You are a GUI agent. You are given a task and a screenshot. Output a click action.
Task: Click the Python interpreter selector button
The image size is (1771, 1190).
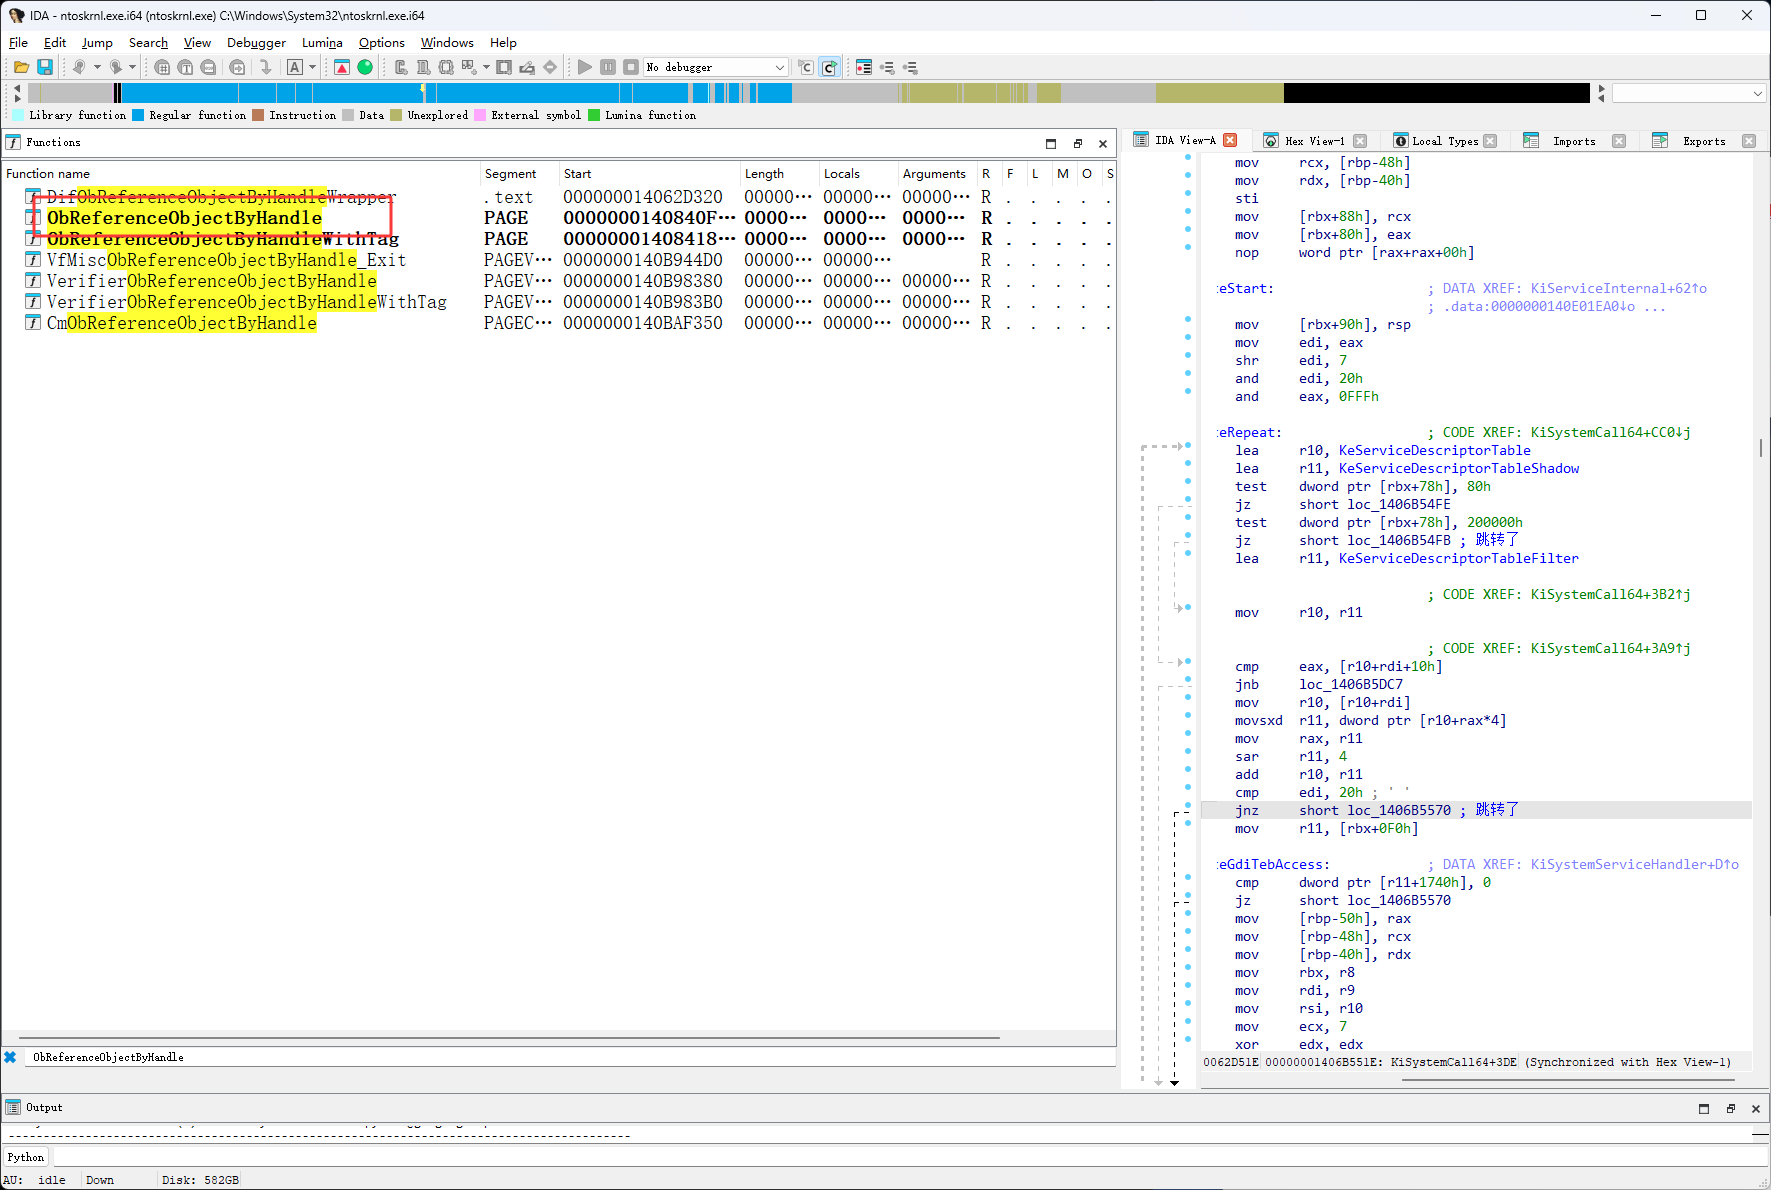26,1157
